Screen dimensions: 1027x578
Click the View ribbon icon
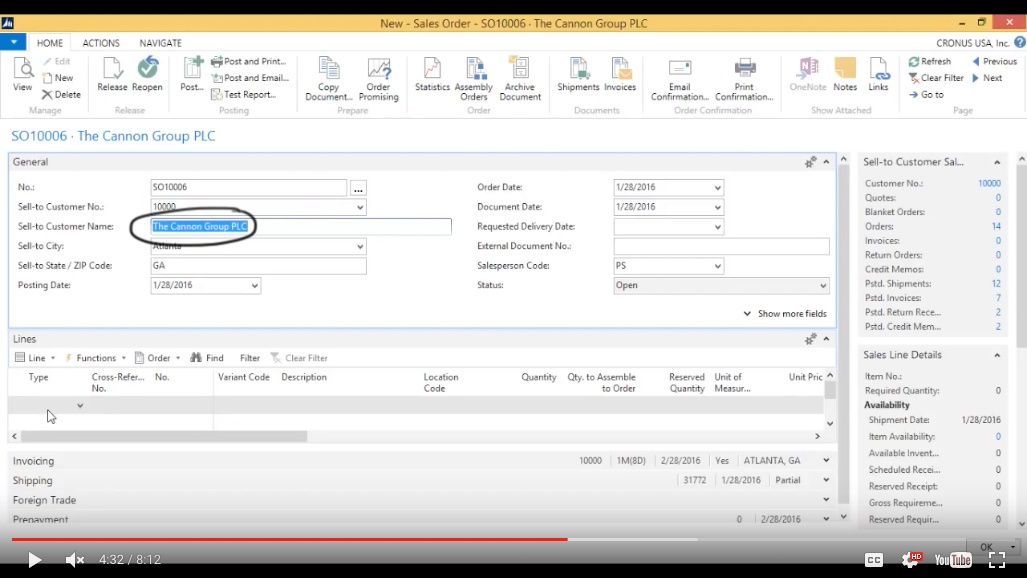(22, 74)
